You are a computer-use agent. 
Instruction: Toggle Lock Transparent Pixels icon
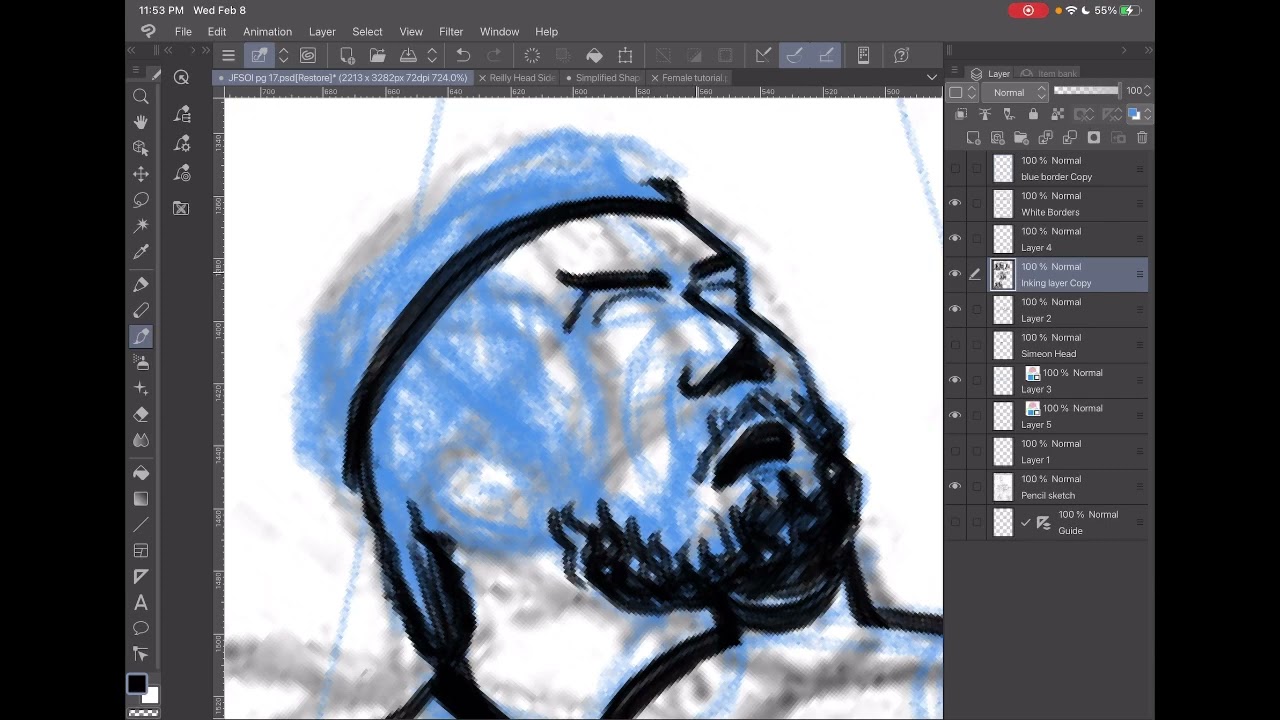click(x=1057, y=115)
